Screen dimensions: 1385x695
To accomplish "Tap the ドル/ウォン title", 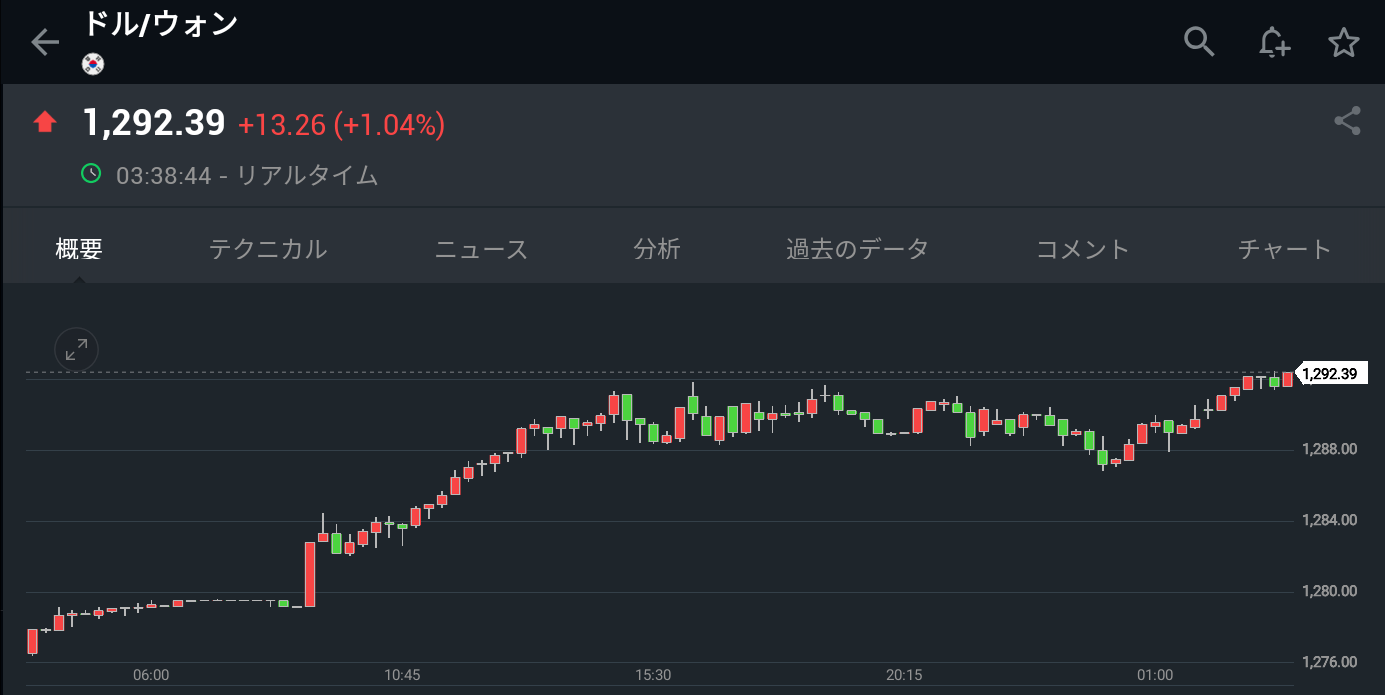I will pyautogui.click(x=160, y=24).
